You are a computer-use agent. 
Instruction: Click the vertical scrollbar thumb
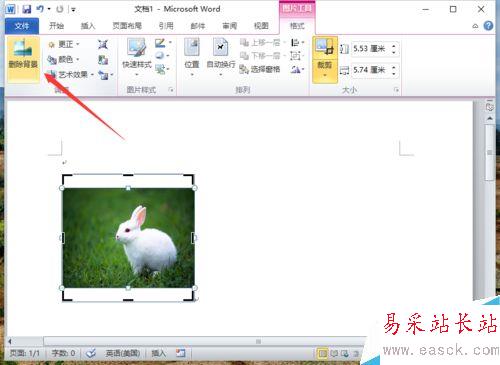489,153
